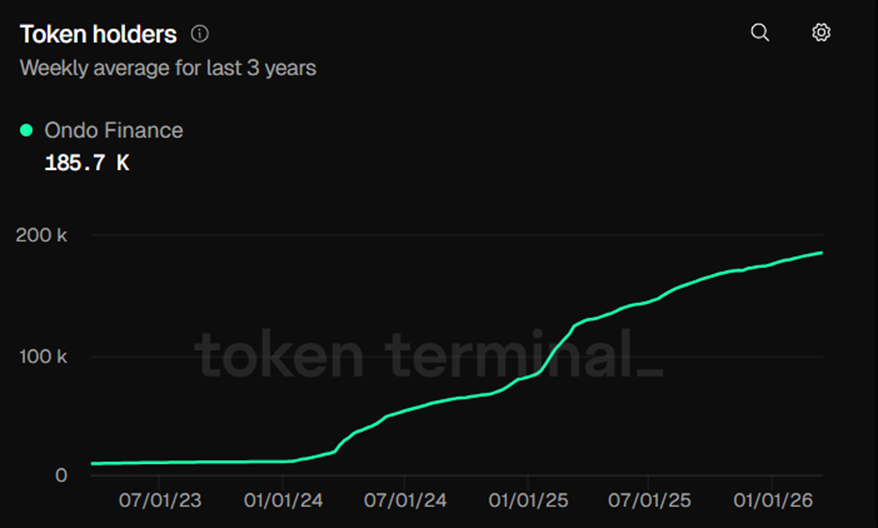The image size is (878, 528).
Task: Click the 0 y-axis label
Action: pos(61,475)
